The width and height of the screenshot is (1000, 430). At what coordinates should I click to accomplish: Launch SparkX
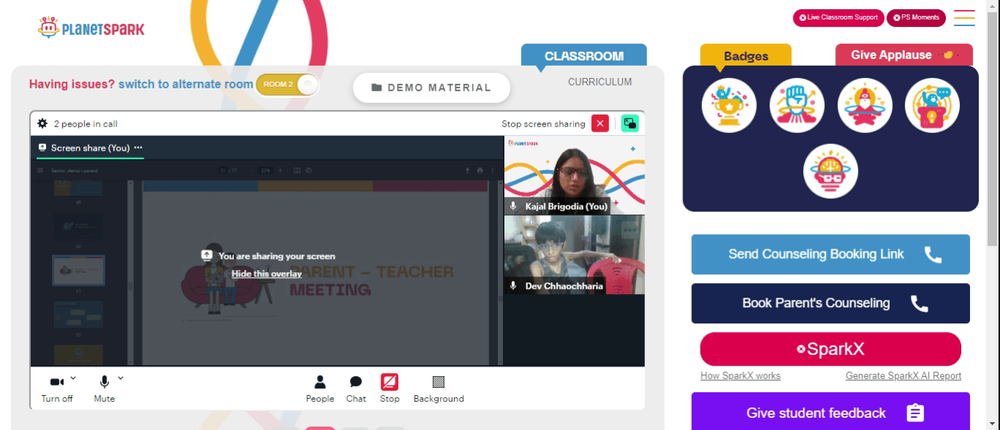pos(830,349)
